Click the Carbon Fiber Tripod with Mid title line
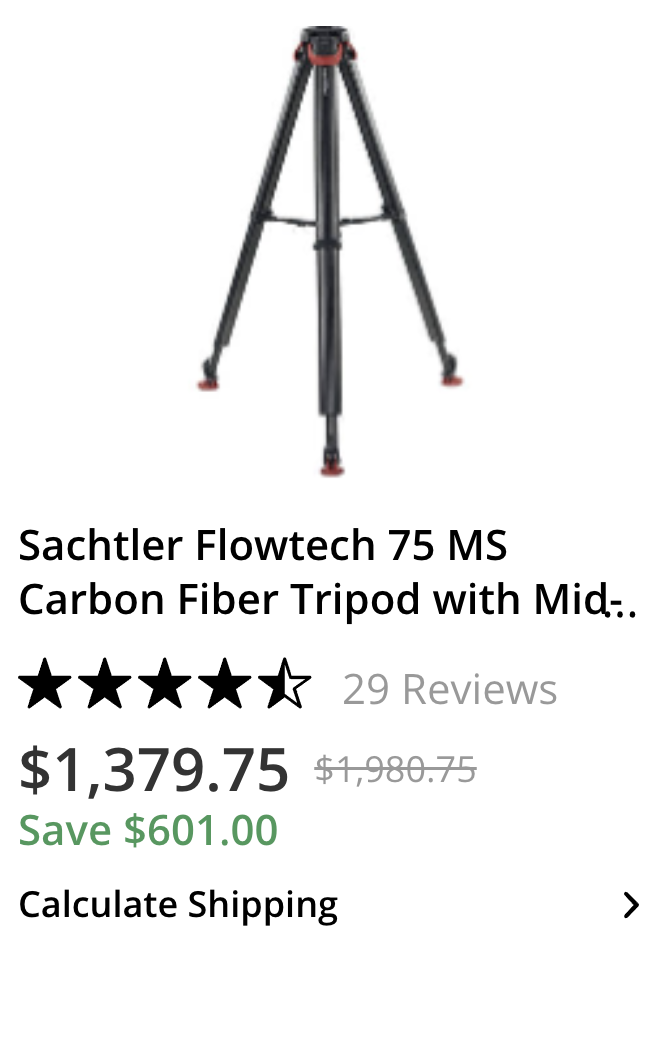The height and width of the screenshot is (1058, 664). coord(314,599)
